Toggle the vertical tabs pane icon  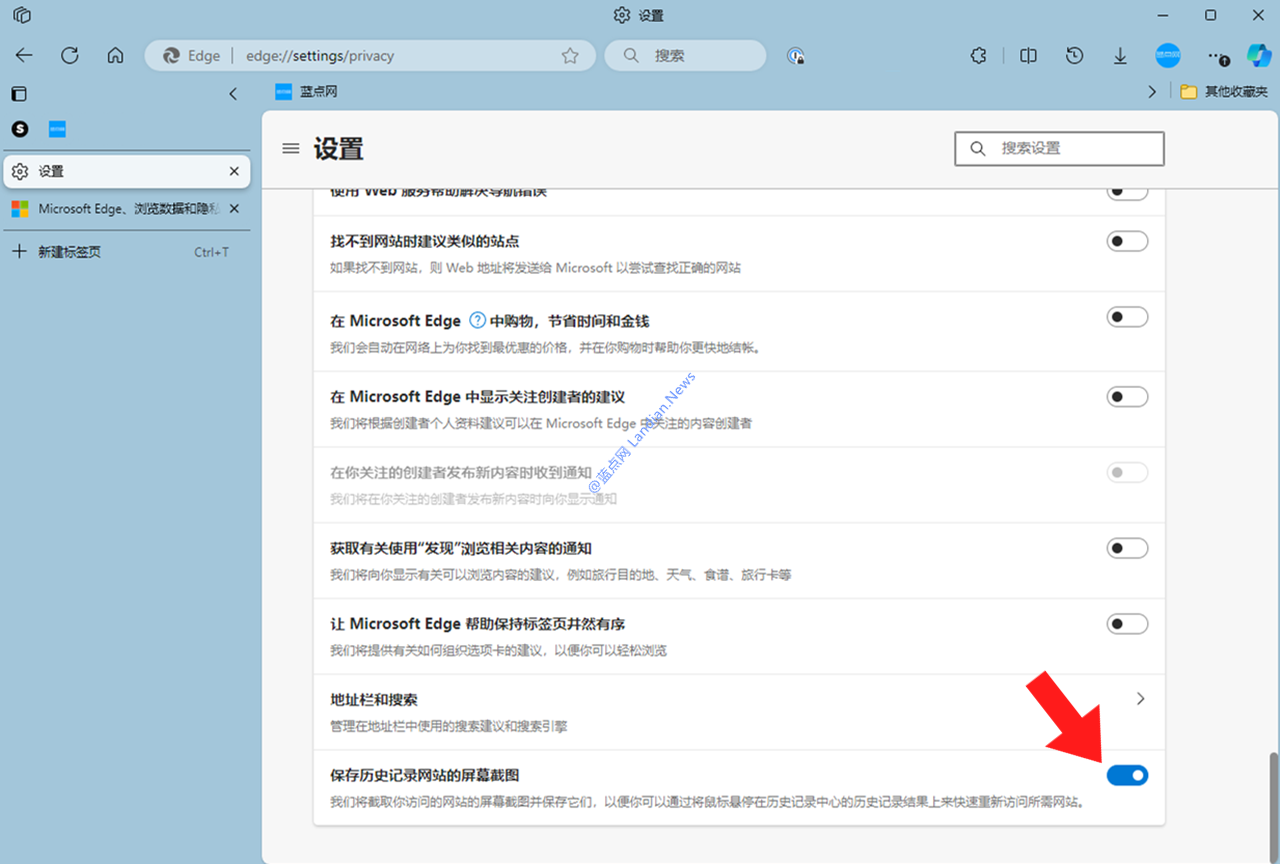click(x=19, y=94)
